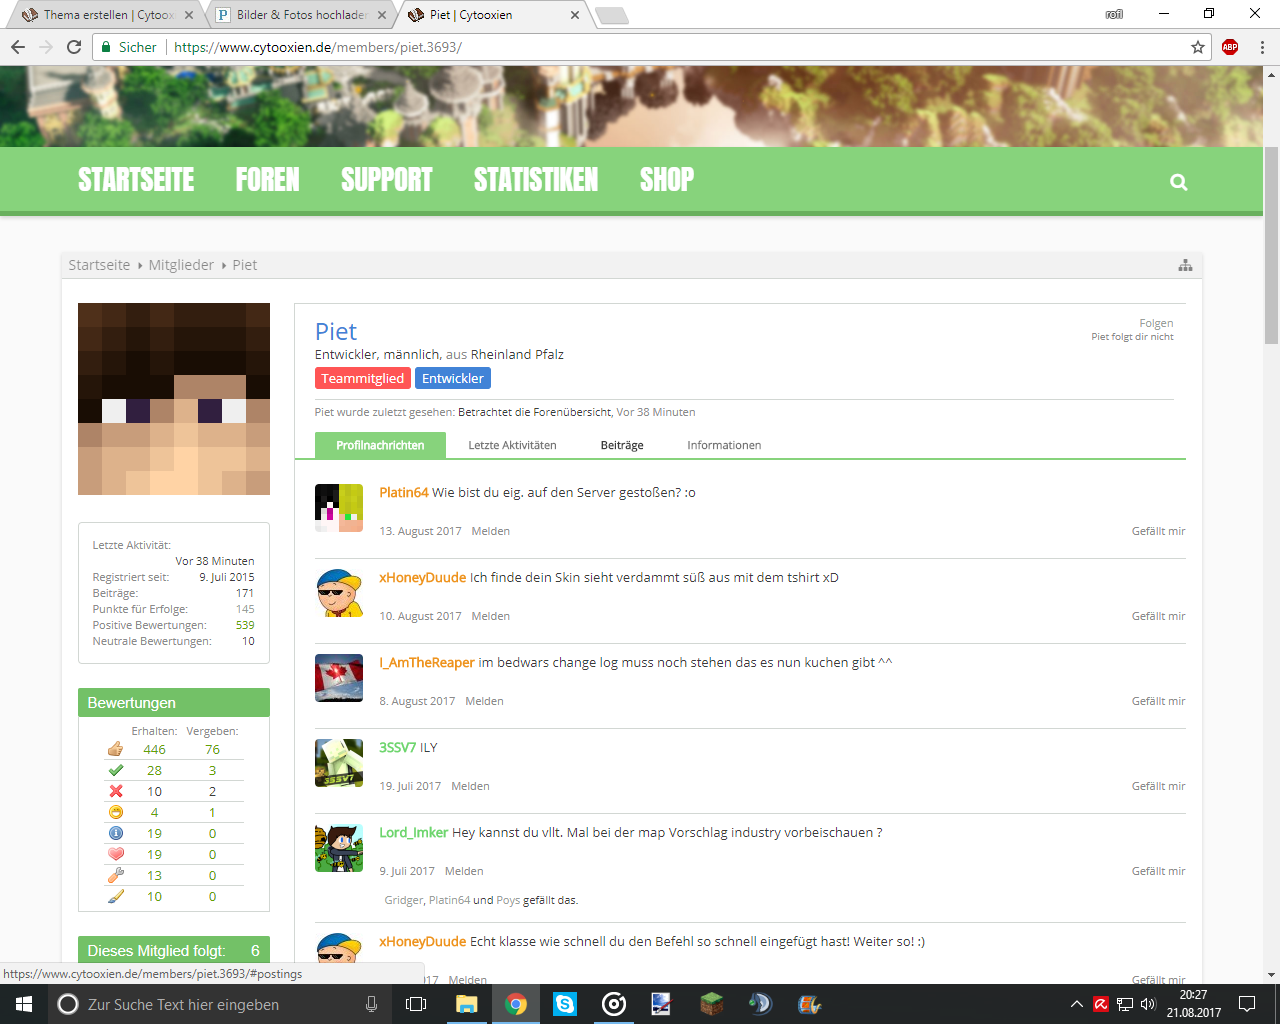This screenshot has height=1024, width=1280.
Task: Click the page vertical scrollbar
Action: (x=1272, y=246)
